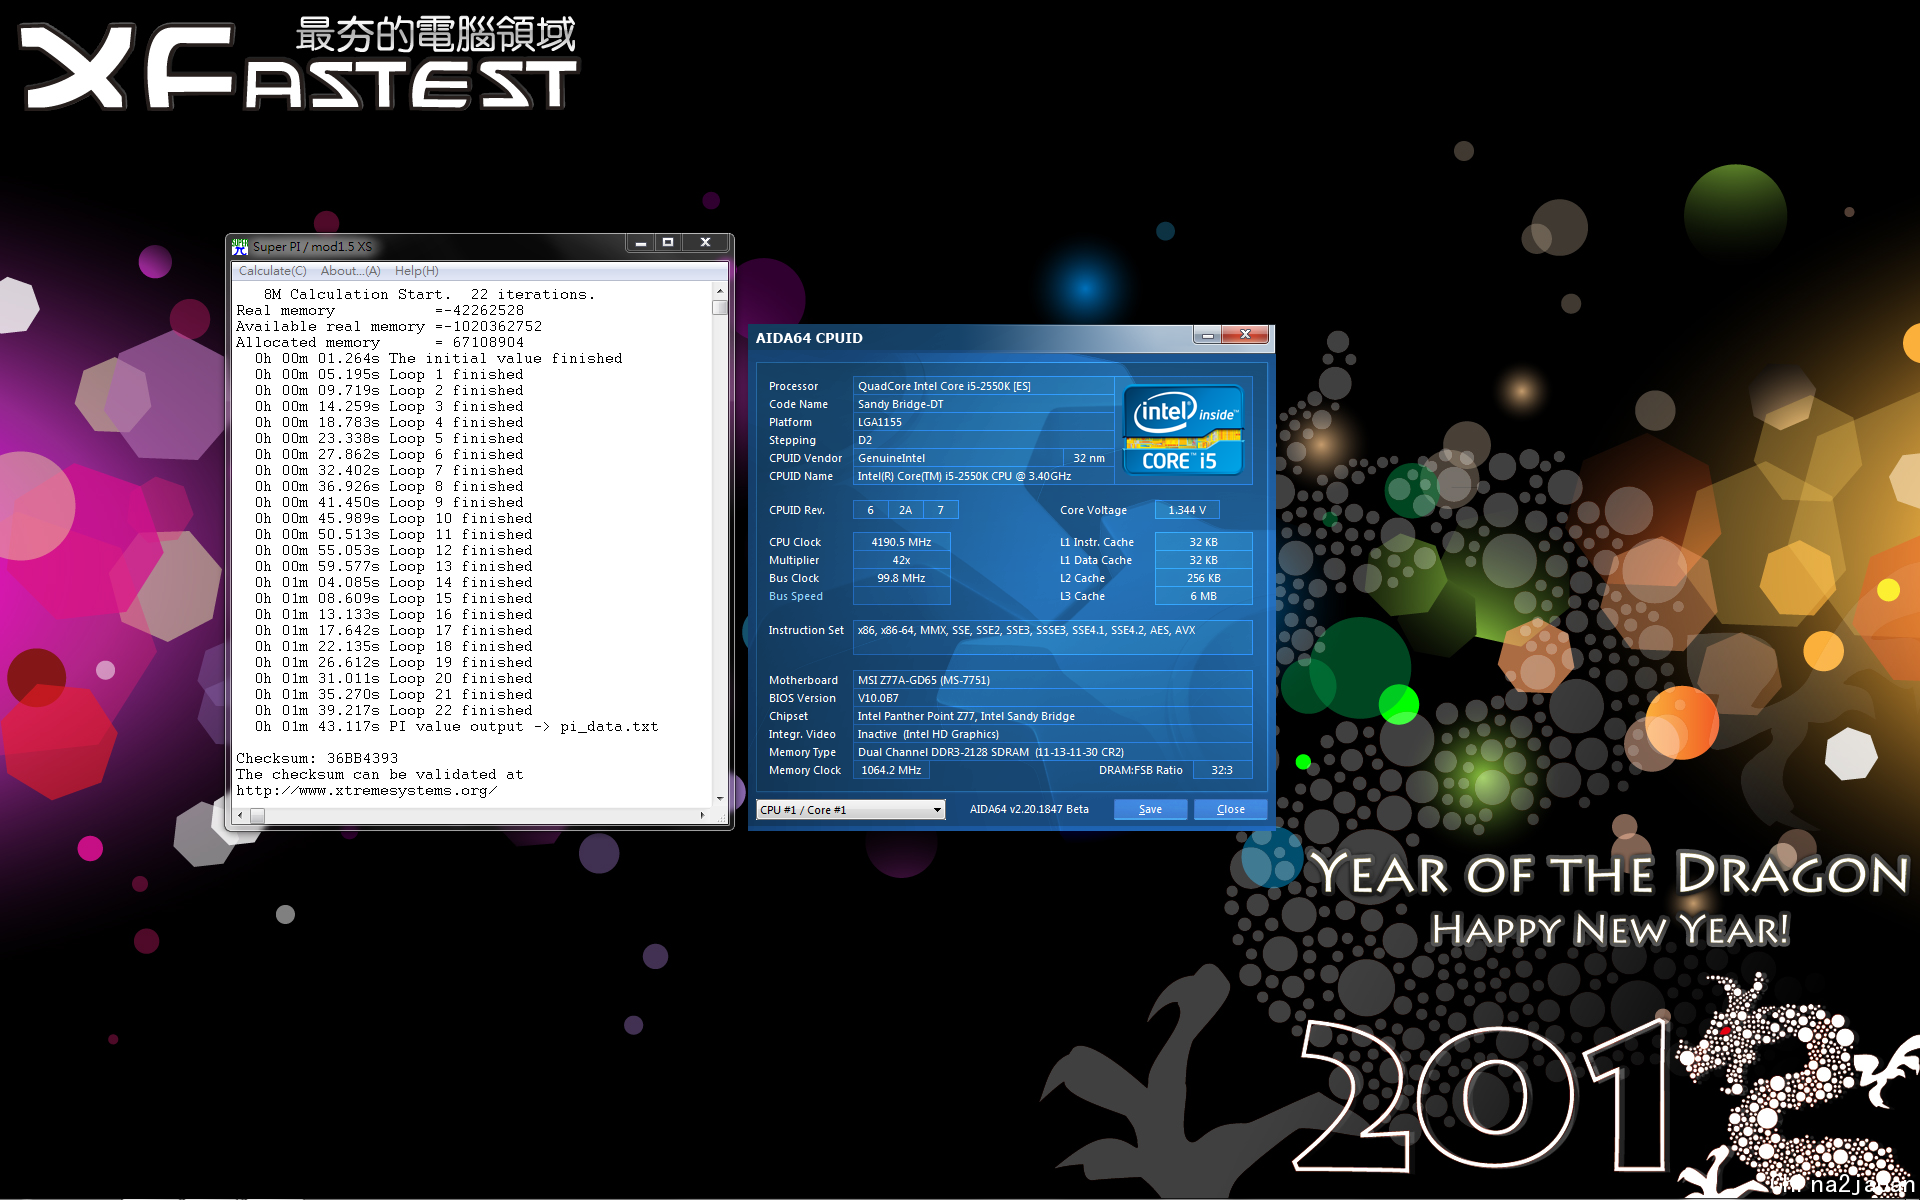Open the Help(H) menu in Super PI
This screenshot has height=1200, width=1920.
click(x=416, y=271)
